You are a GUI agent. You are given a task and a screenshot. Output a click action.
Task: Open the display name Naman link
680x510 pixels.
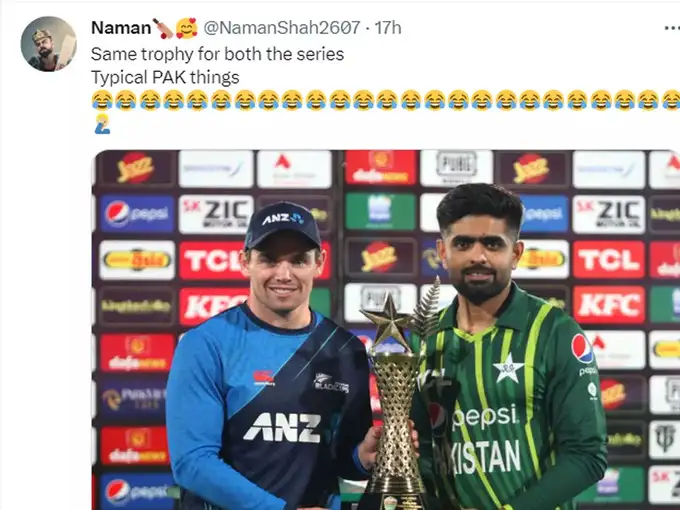[121, 28]
